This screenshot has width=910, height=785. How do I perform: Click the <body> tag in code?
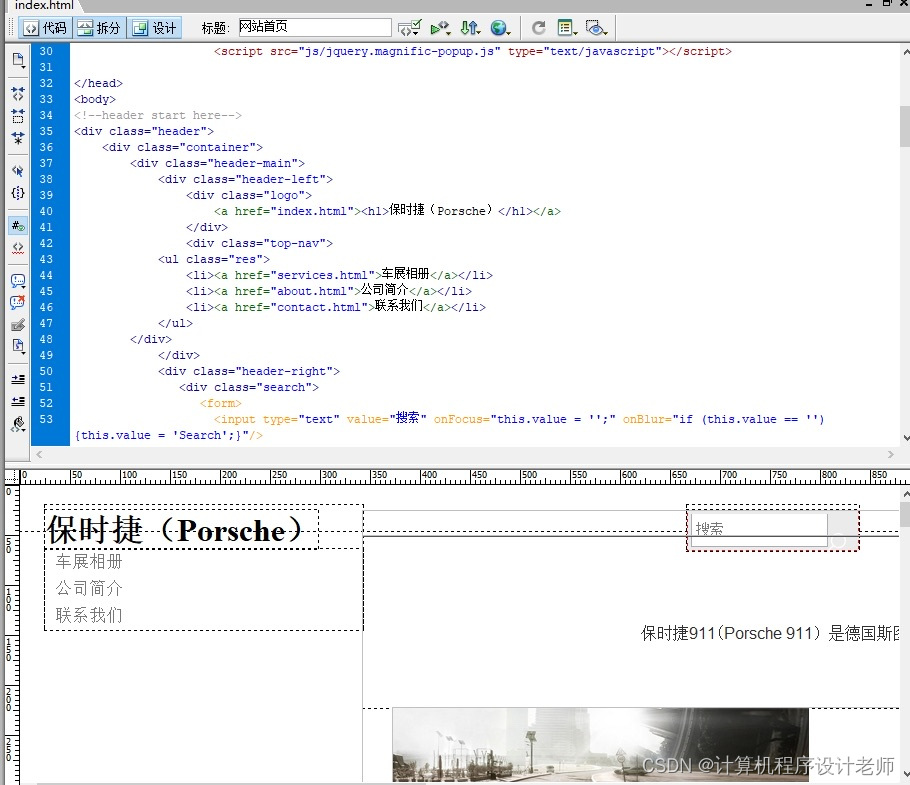coord(95,99)
